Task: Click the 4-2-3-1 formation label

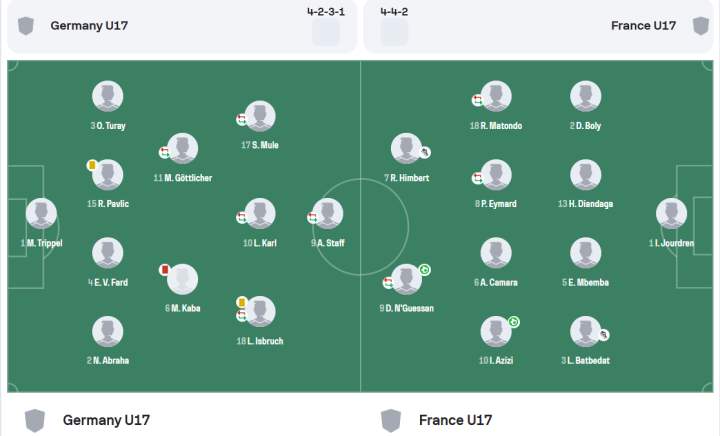Action: 327,13
